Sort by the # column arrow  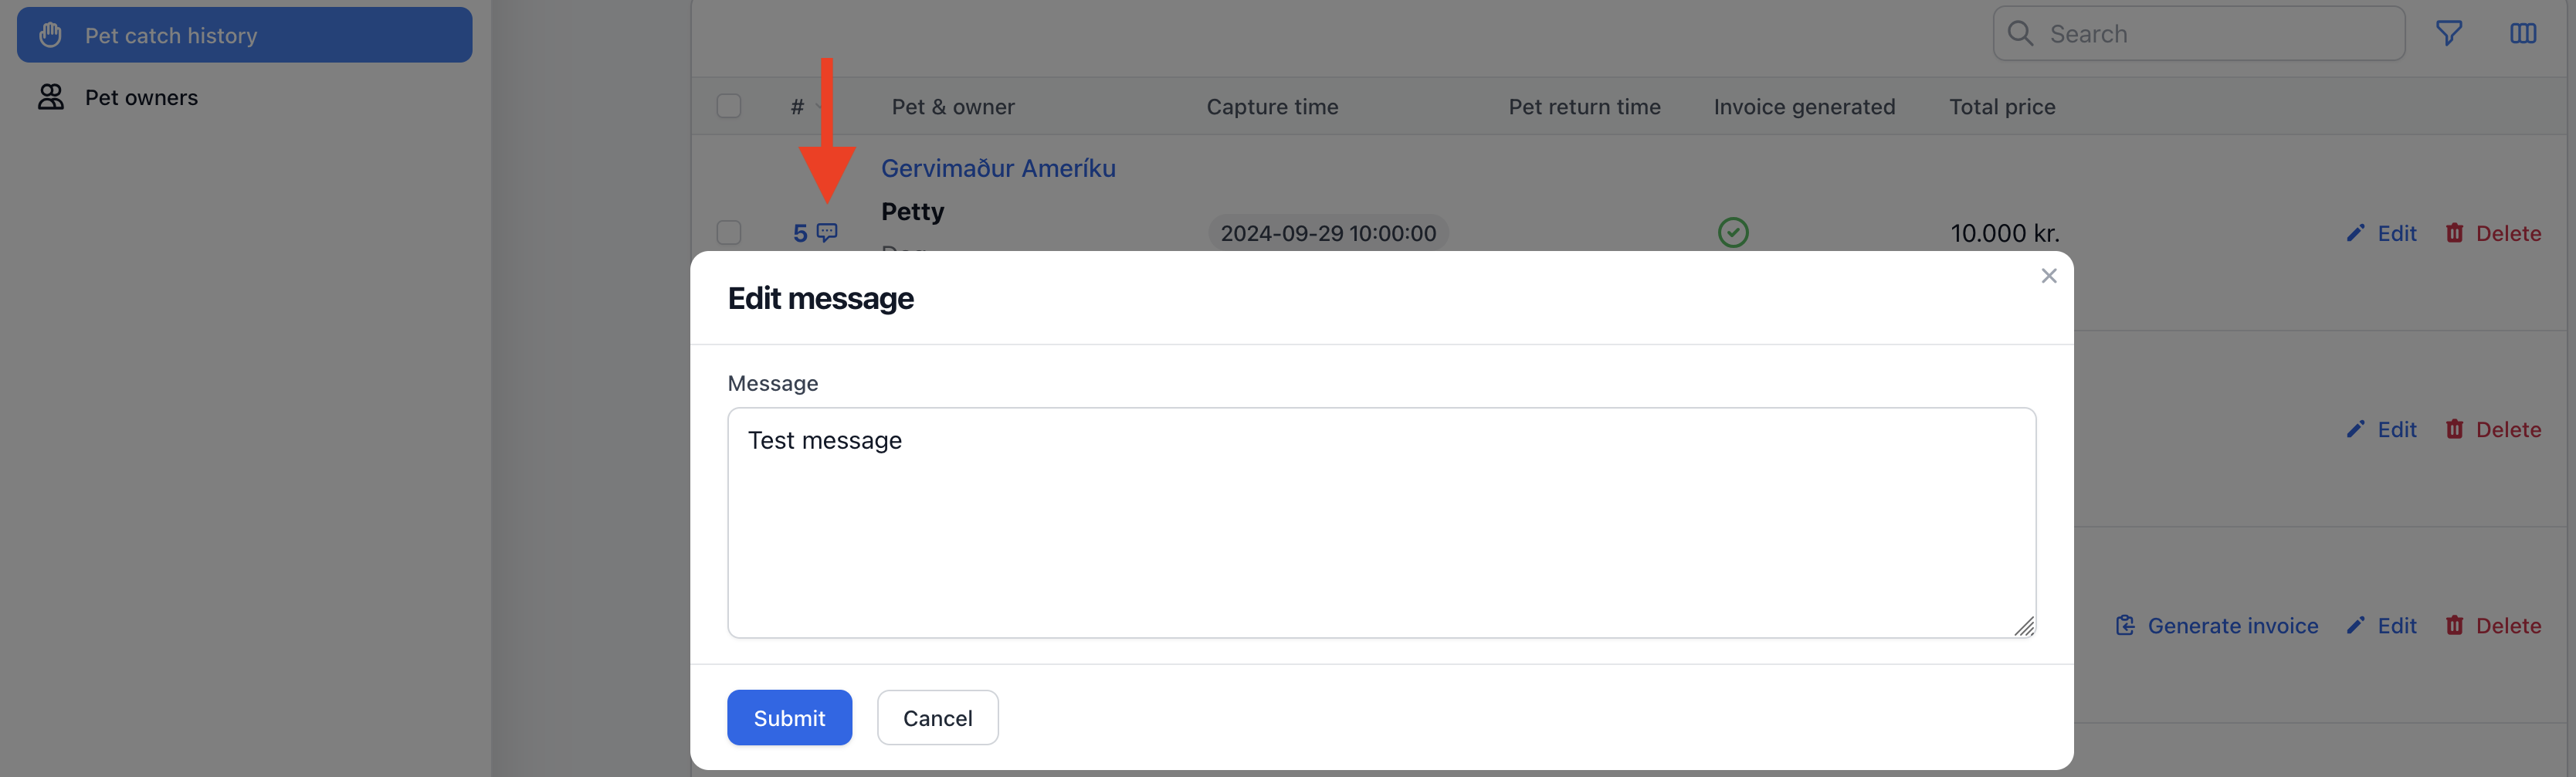(x=819, y=106)
